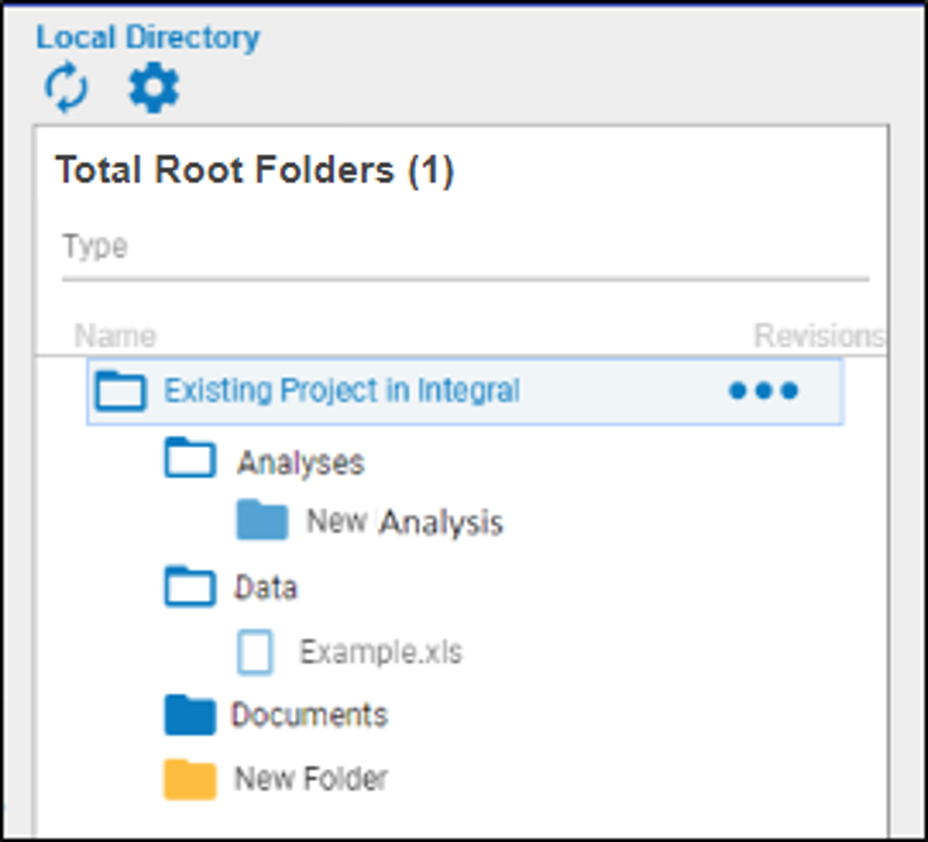This screenshot has height=842, width=928.
Task: Click the Documents folder icon
Action: tap(190, 715)
